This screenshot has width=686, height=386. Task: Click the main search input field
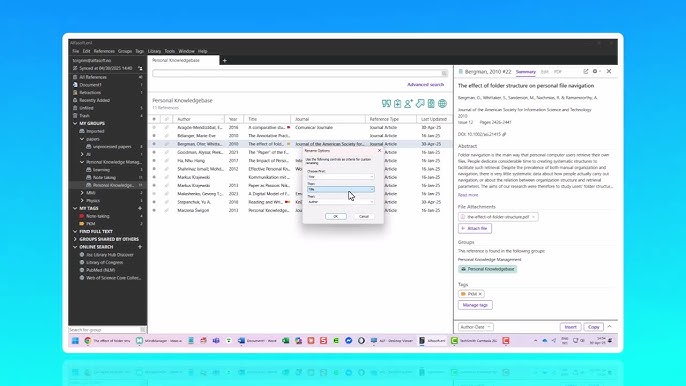tap(300, 73)
